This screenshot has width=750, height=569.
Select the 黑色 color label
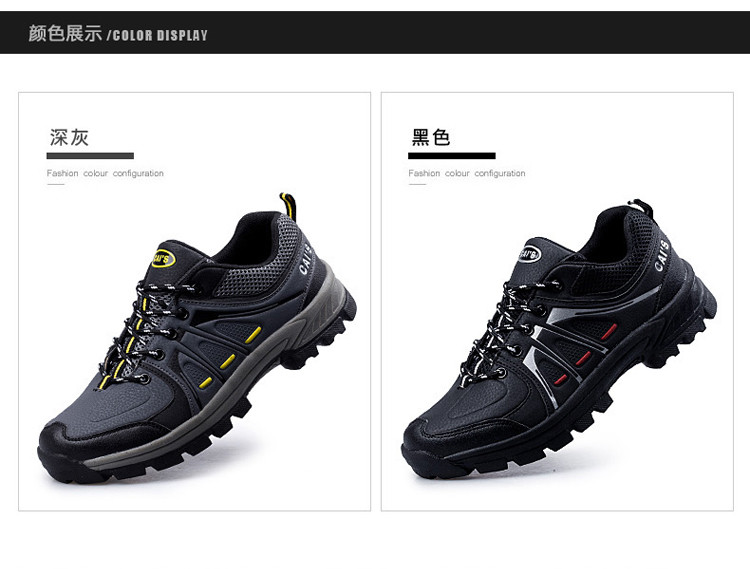click(431, 137)
